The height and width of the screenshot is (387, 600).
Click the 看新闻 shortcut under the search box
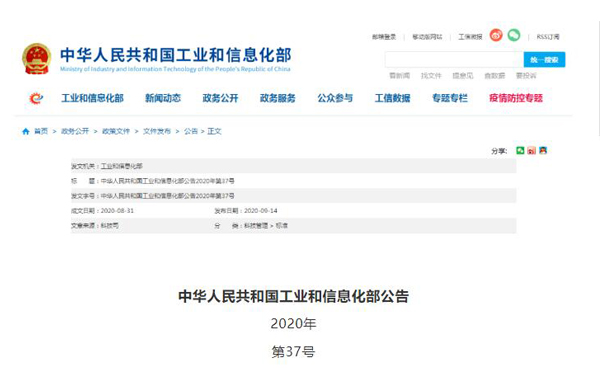point(399,76)
